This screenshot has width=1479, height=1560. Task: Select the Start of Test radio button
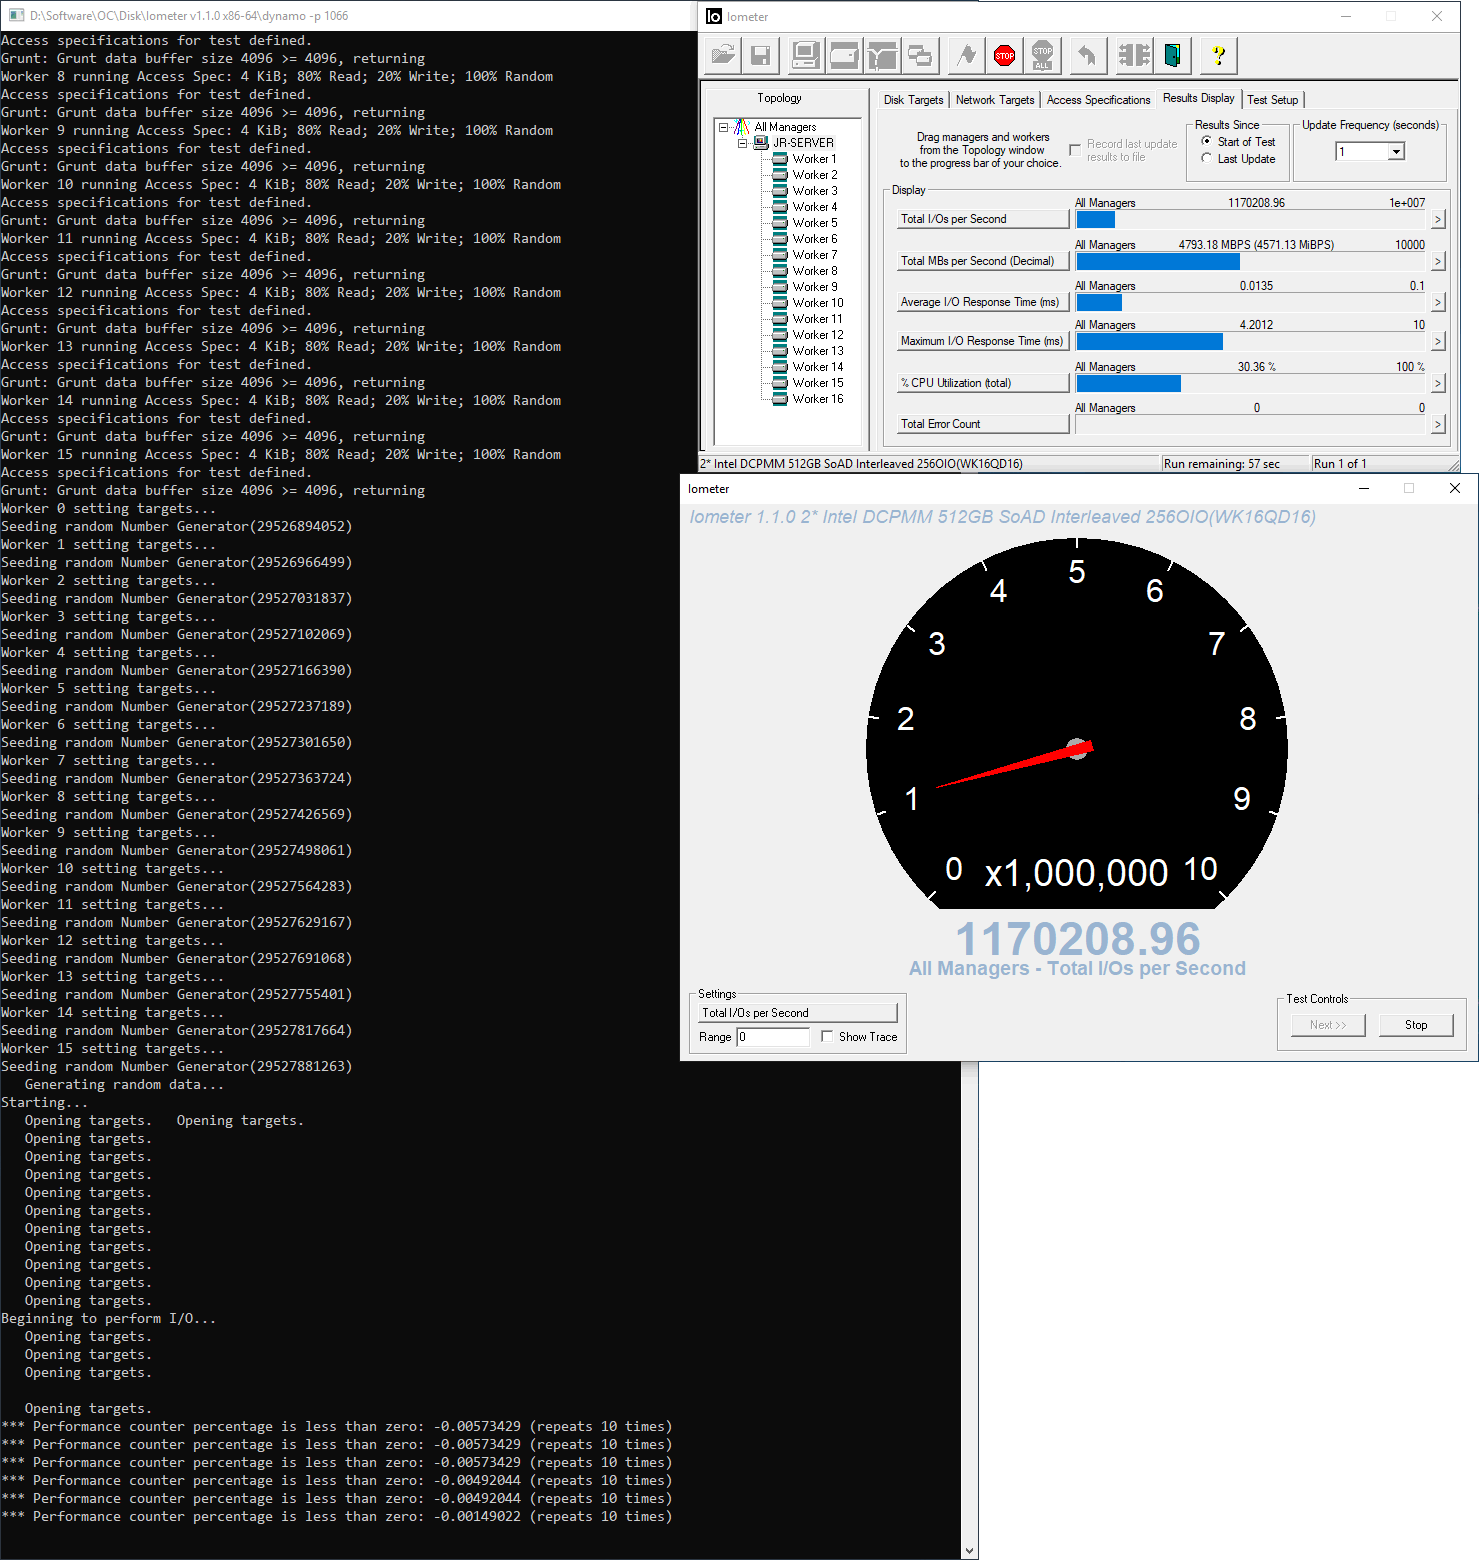(x=1206, y=141)
